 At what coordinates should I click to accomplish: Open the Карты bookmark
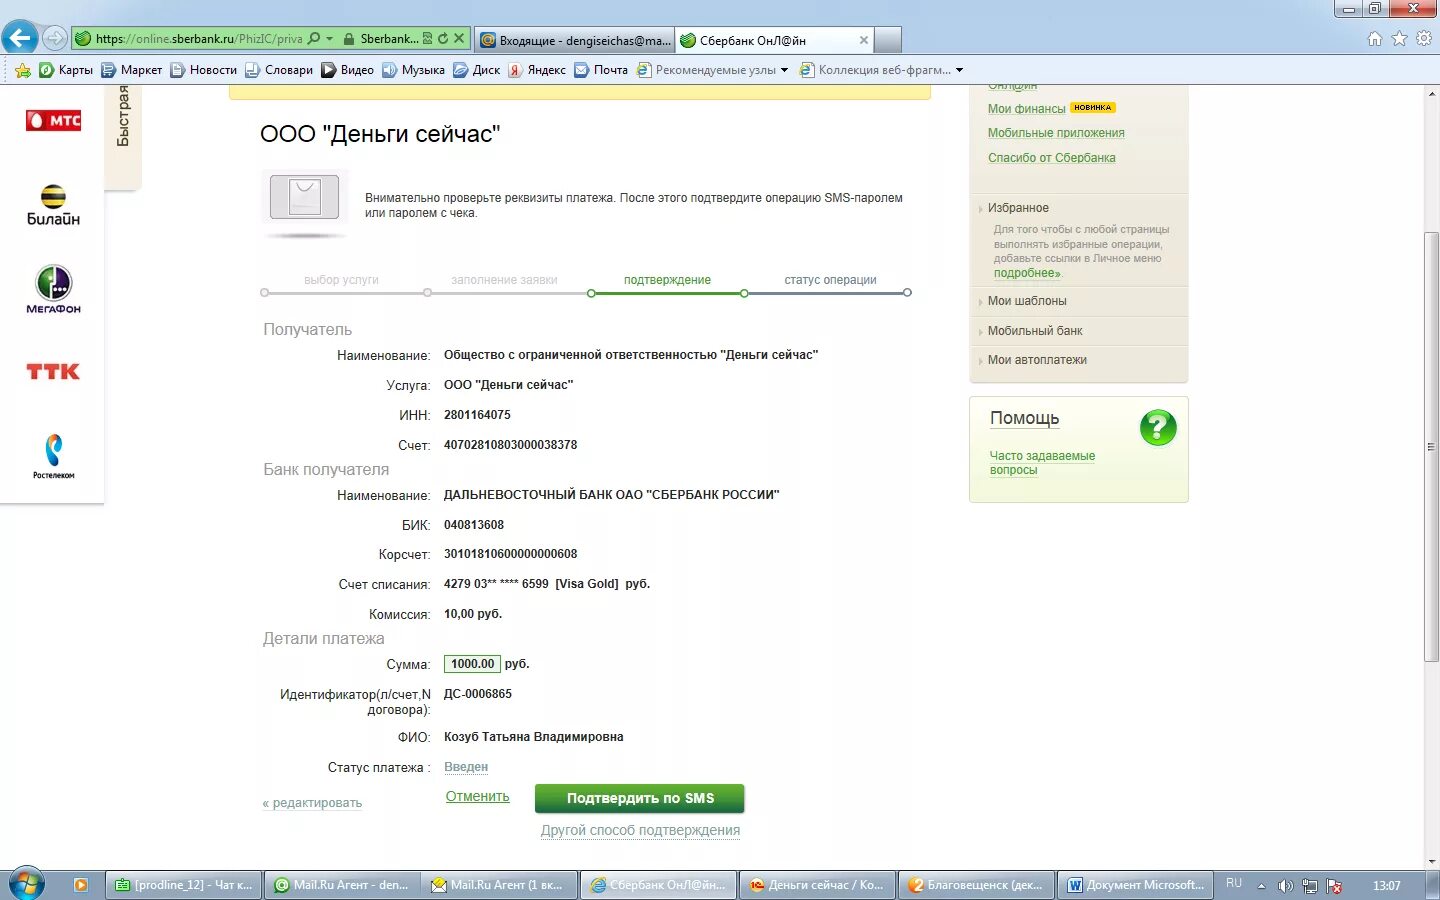coord(66,70)
